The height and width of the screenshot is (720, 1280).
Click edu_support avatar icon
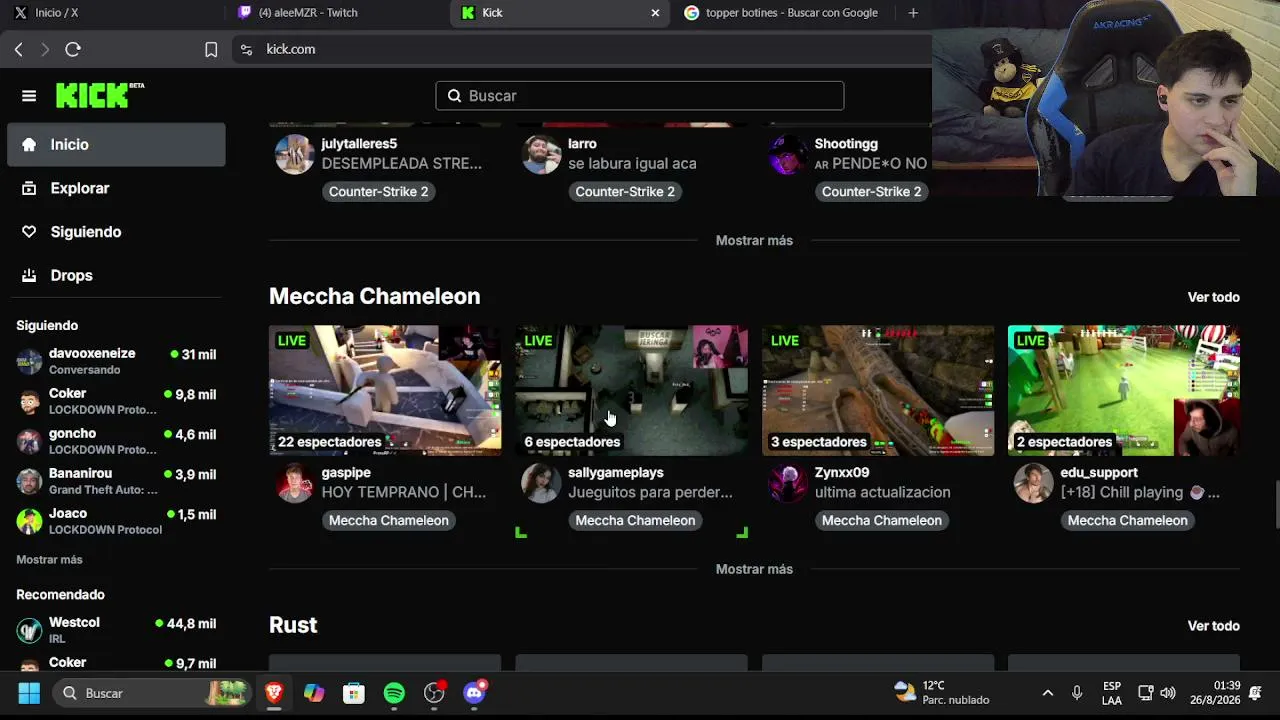1034,484
